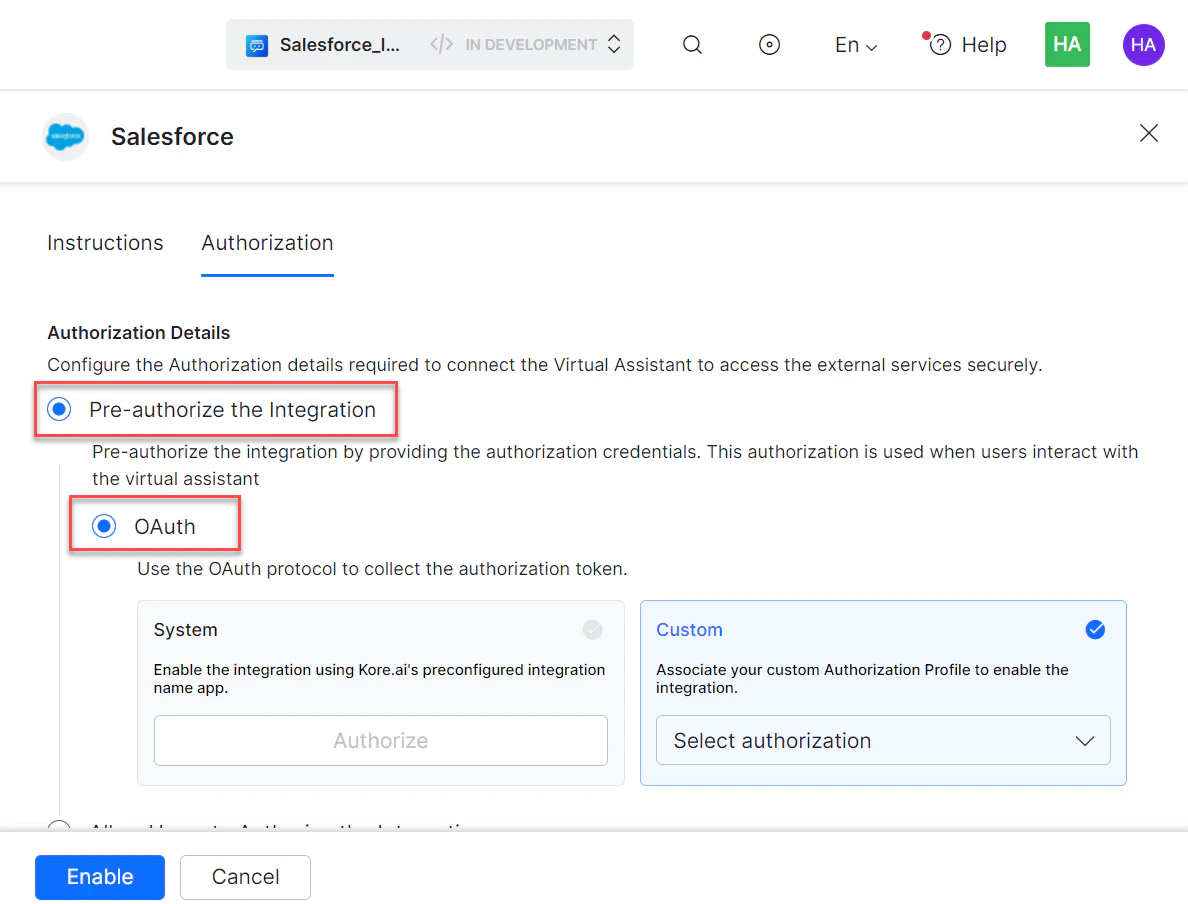Click the target icon beside search
Viewport: 1188px width, 904px height.
[x=769, y=44]
